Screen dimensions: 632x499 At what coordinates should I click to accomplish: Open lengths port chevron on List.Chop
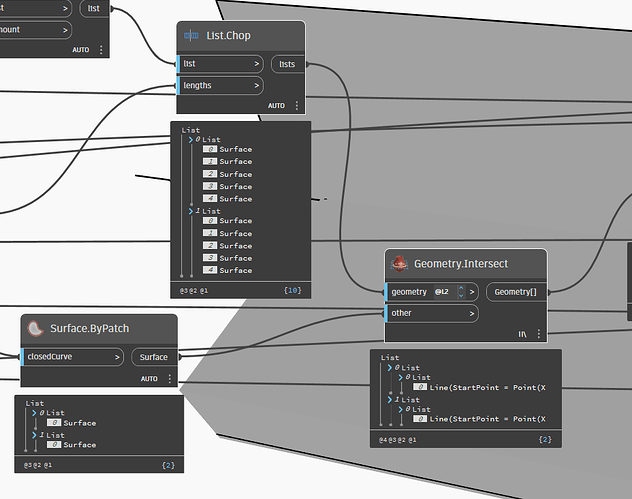pyautogui.click(x=256, y=85)
